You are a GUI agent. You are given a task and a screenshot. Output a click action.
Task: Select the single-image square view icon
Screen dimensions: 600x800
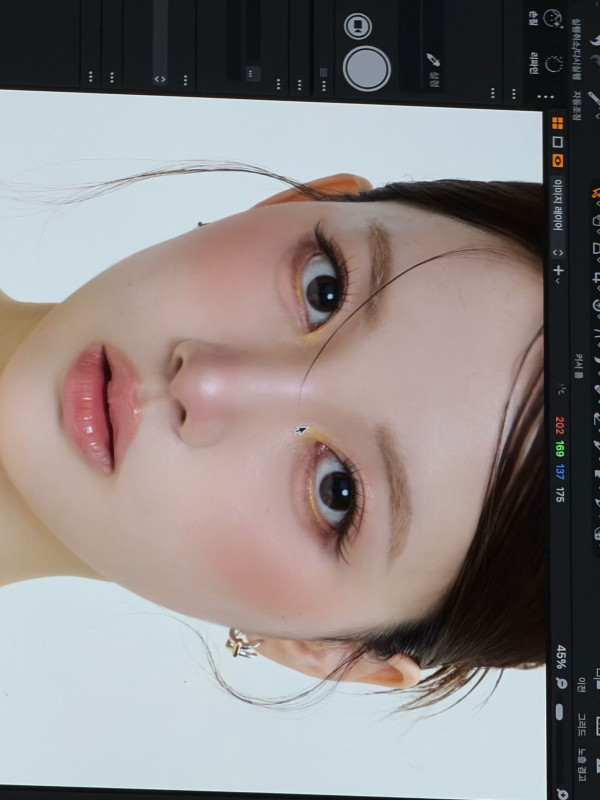557,142
